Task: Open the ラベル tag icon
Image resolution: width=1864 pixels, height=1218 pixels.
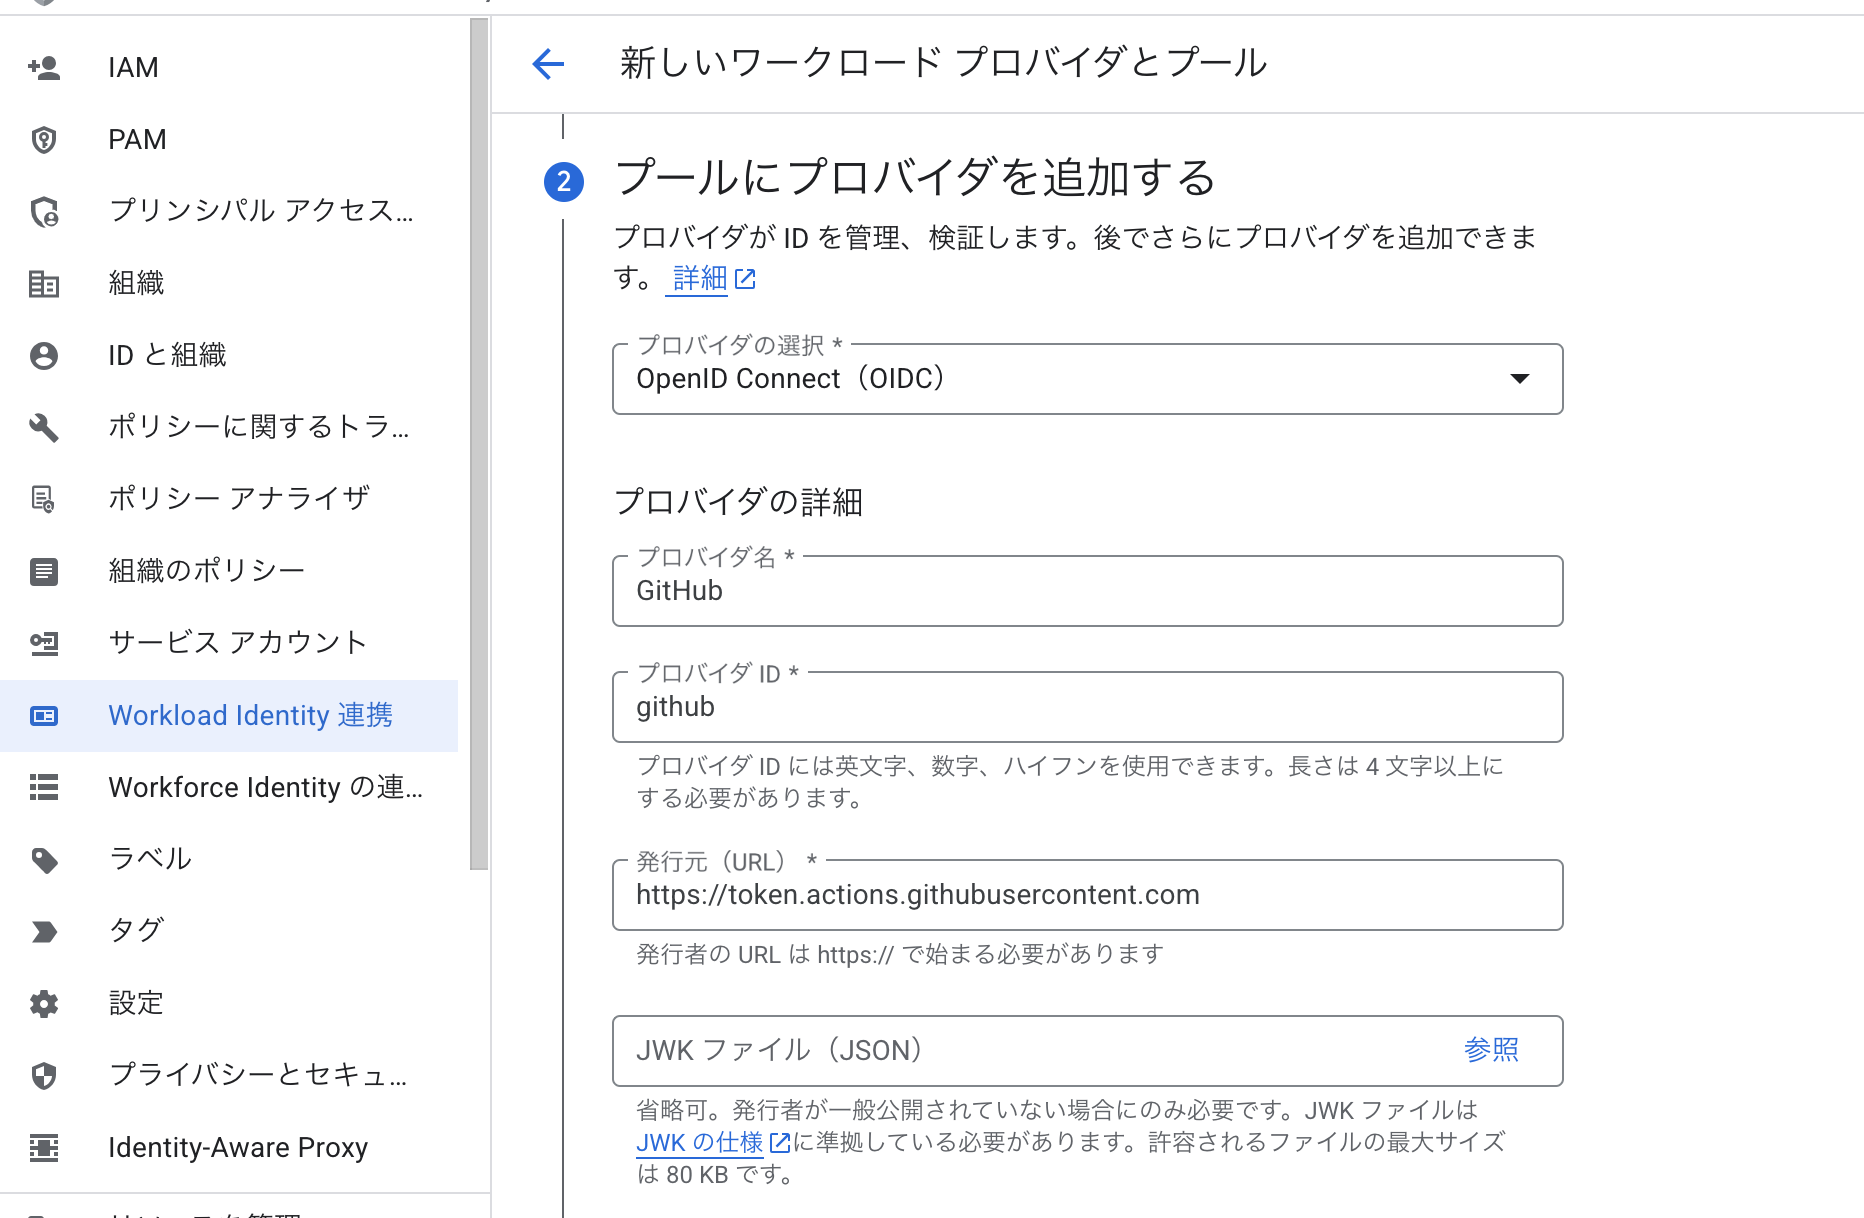Action: pos(44,859)
